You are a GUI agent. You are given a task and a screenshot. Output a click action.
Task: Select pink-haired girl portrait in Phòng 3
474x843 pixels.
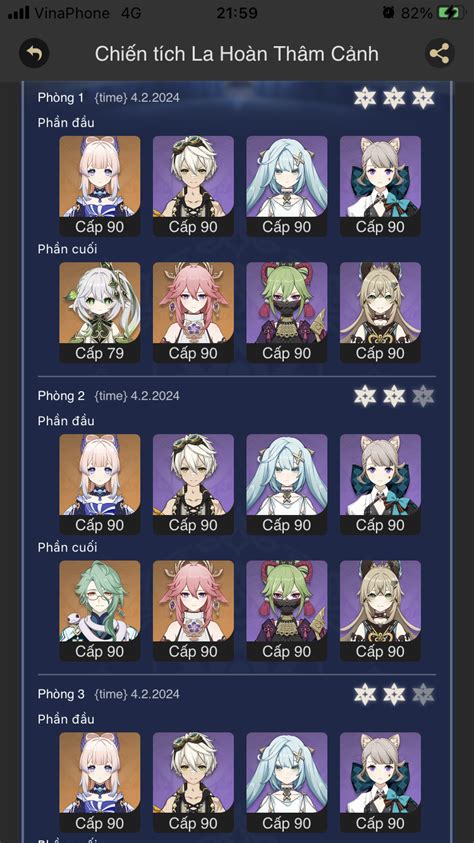[x=99, y=782]
